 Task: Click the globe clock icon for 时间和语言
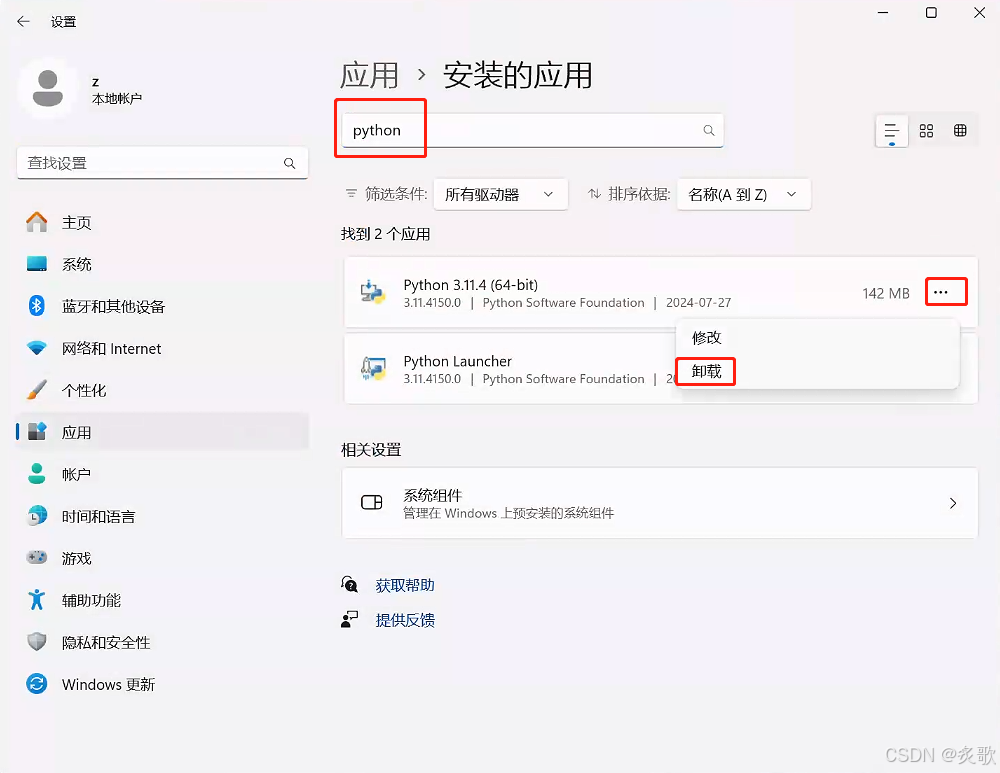coord(37,516)
